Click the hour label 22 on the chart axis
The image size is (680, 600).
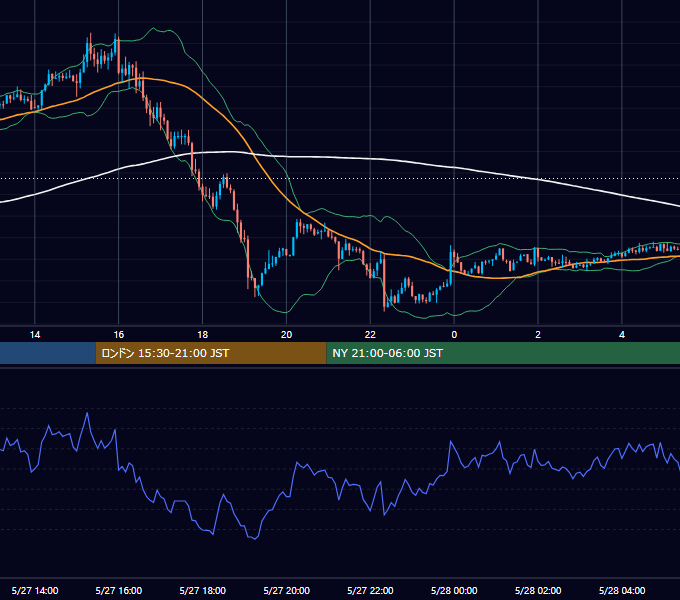point(370,335)
